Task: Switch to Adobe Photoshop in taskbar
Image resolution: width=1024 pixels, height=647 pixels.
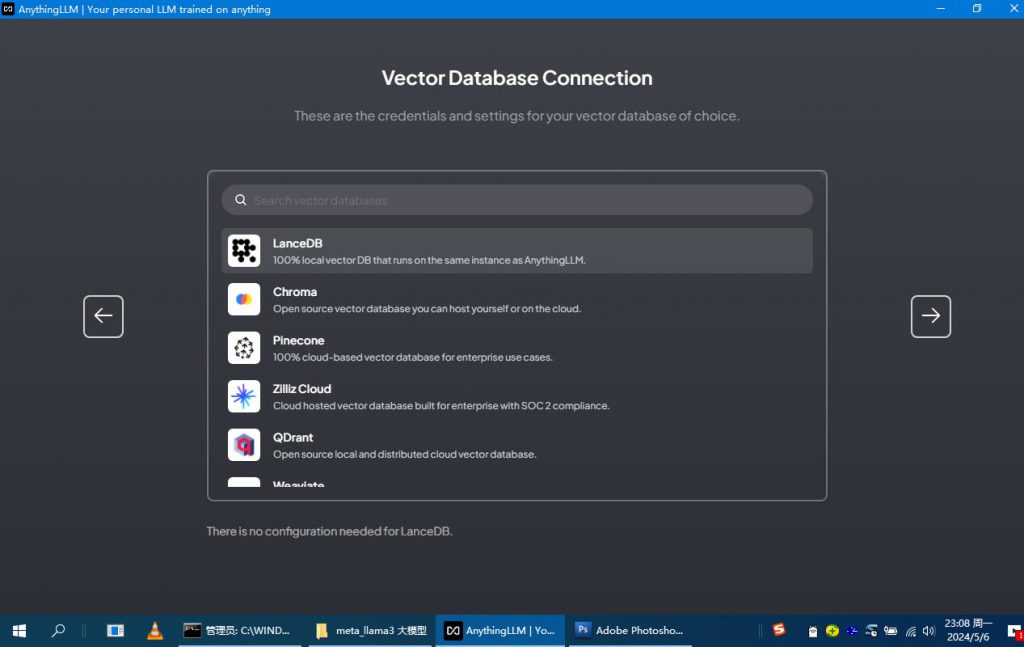Action: point(630,631)
